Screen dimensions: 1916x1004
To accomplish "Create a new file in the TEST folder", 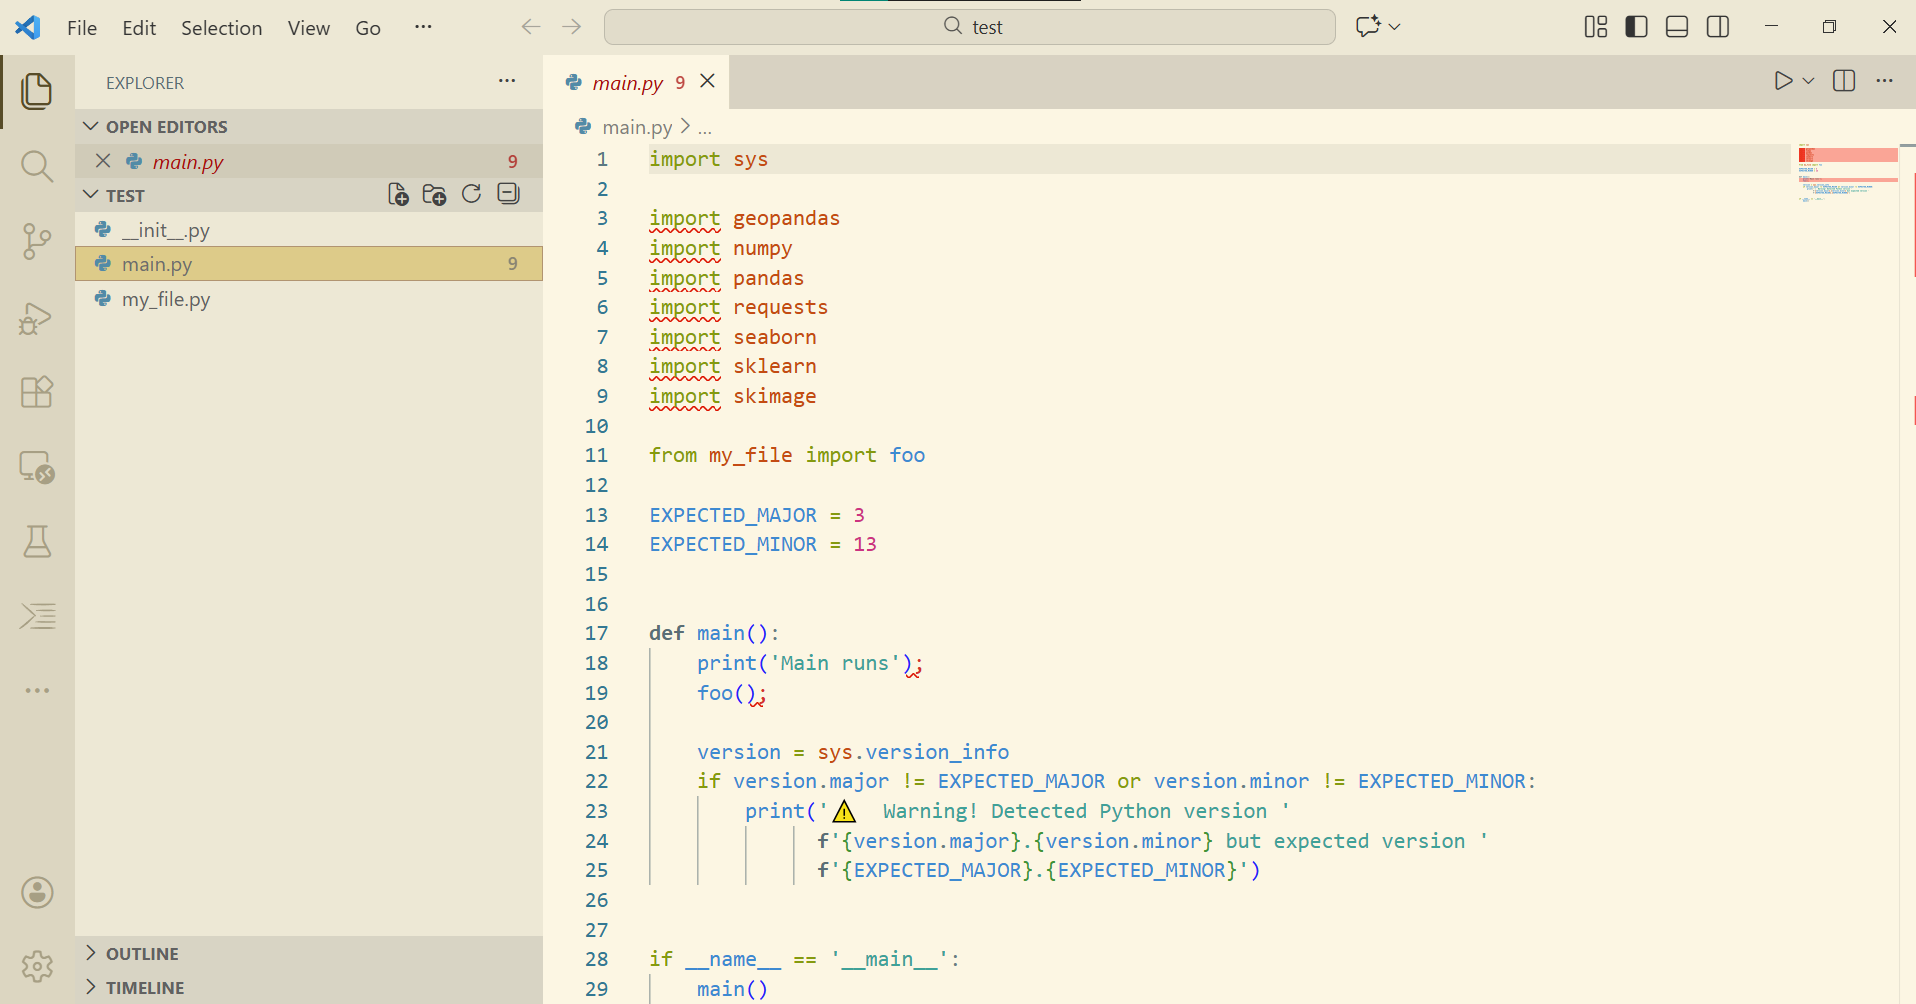I will (397, 194).
